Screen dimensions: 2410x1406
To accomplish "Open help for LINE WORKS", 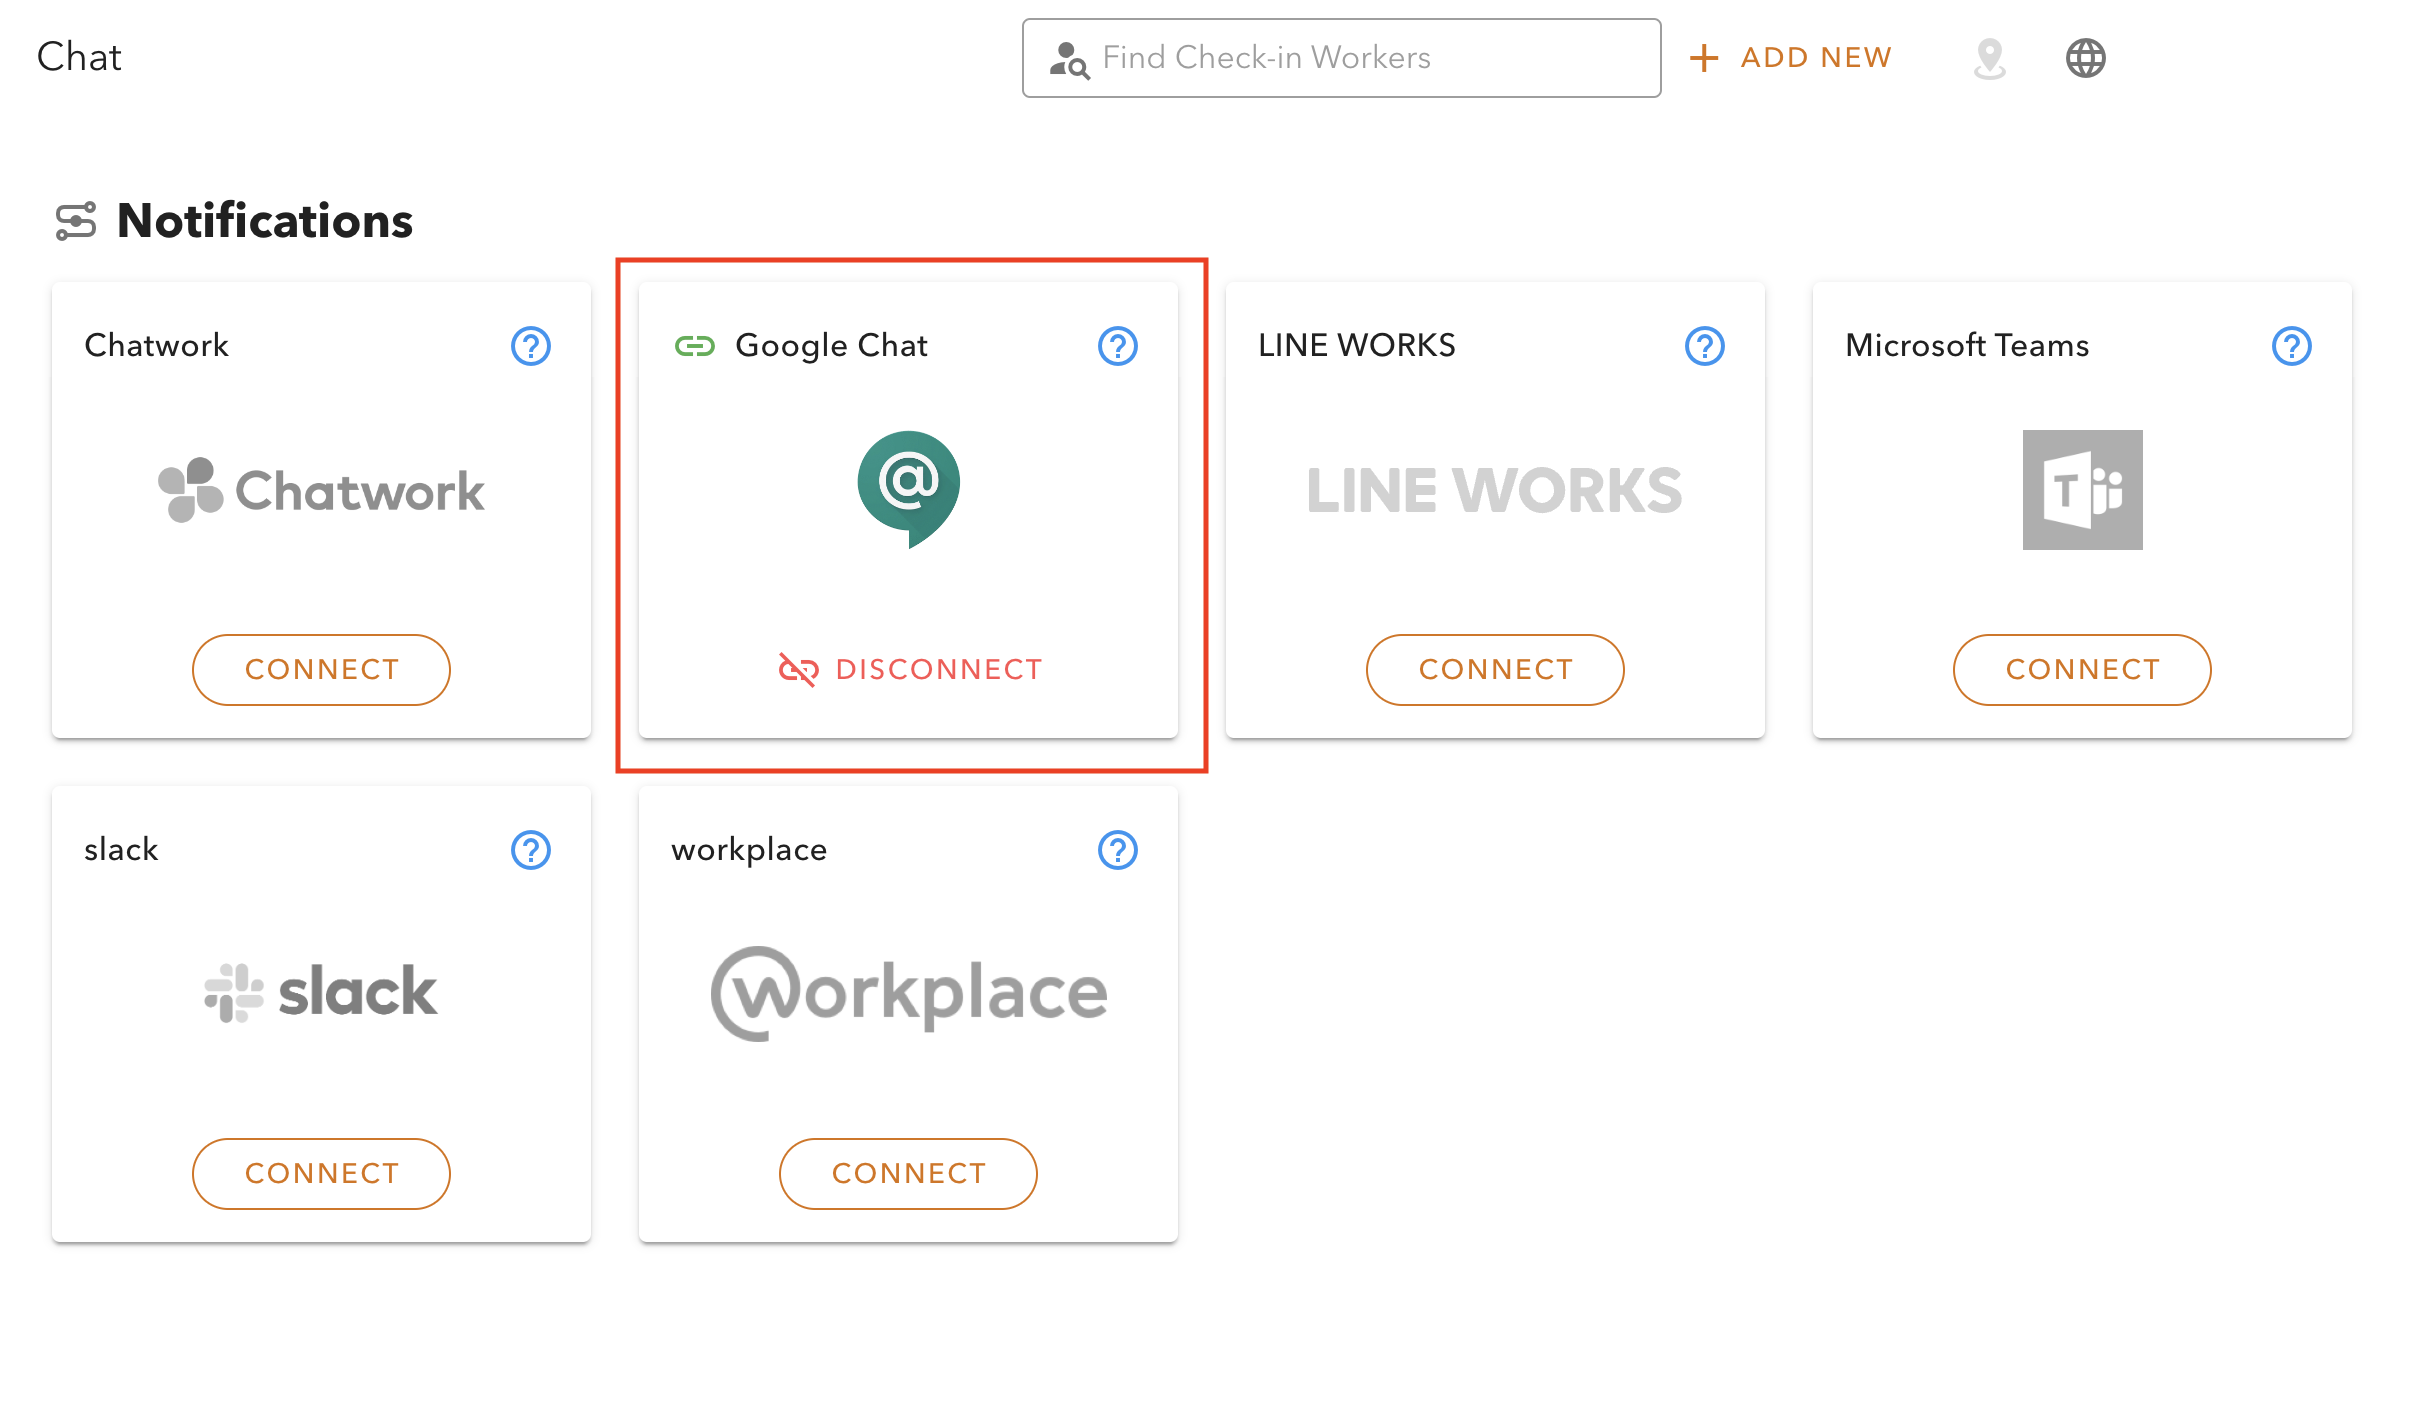I will click(x=1704, y=346).
